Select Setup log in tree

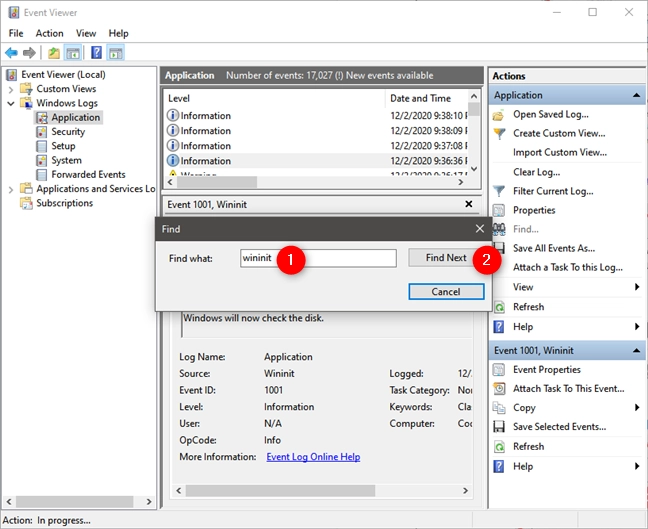[63, 146]
